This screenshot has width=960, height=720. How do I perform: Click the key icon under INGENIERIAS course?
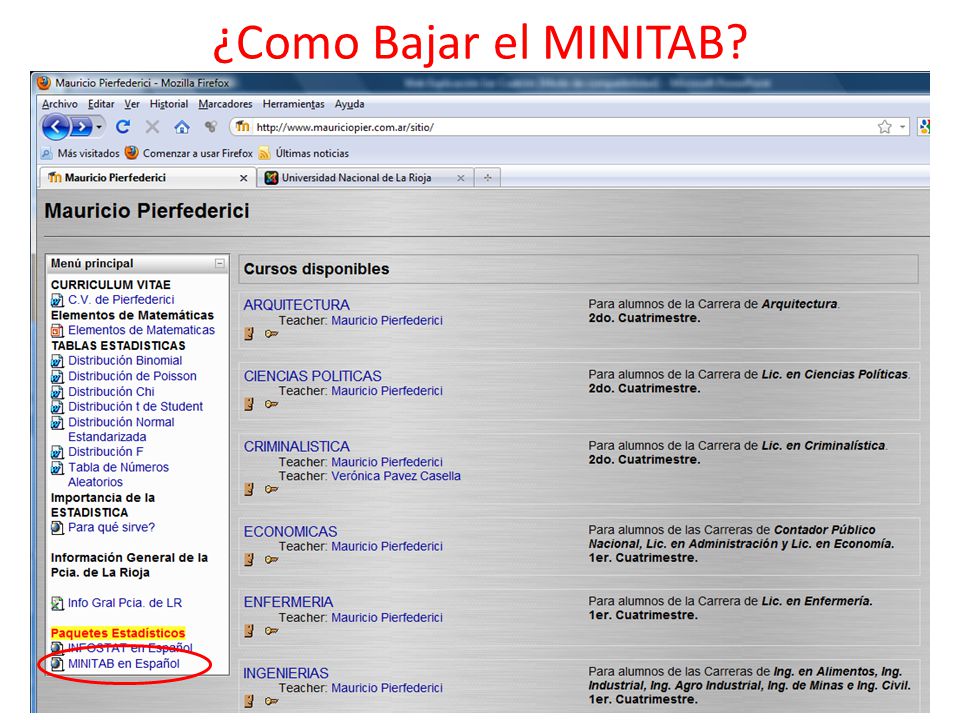(271, 701)
